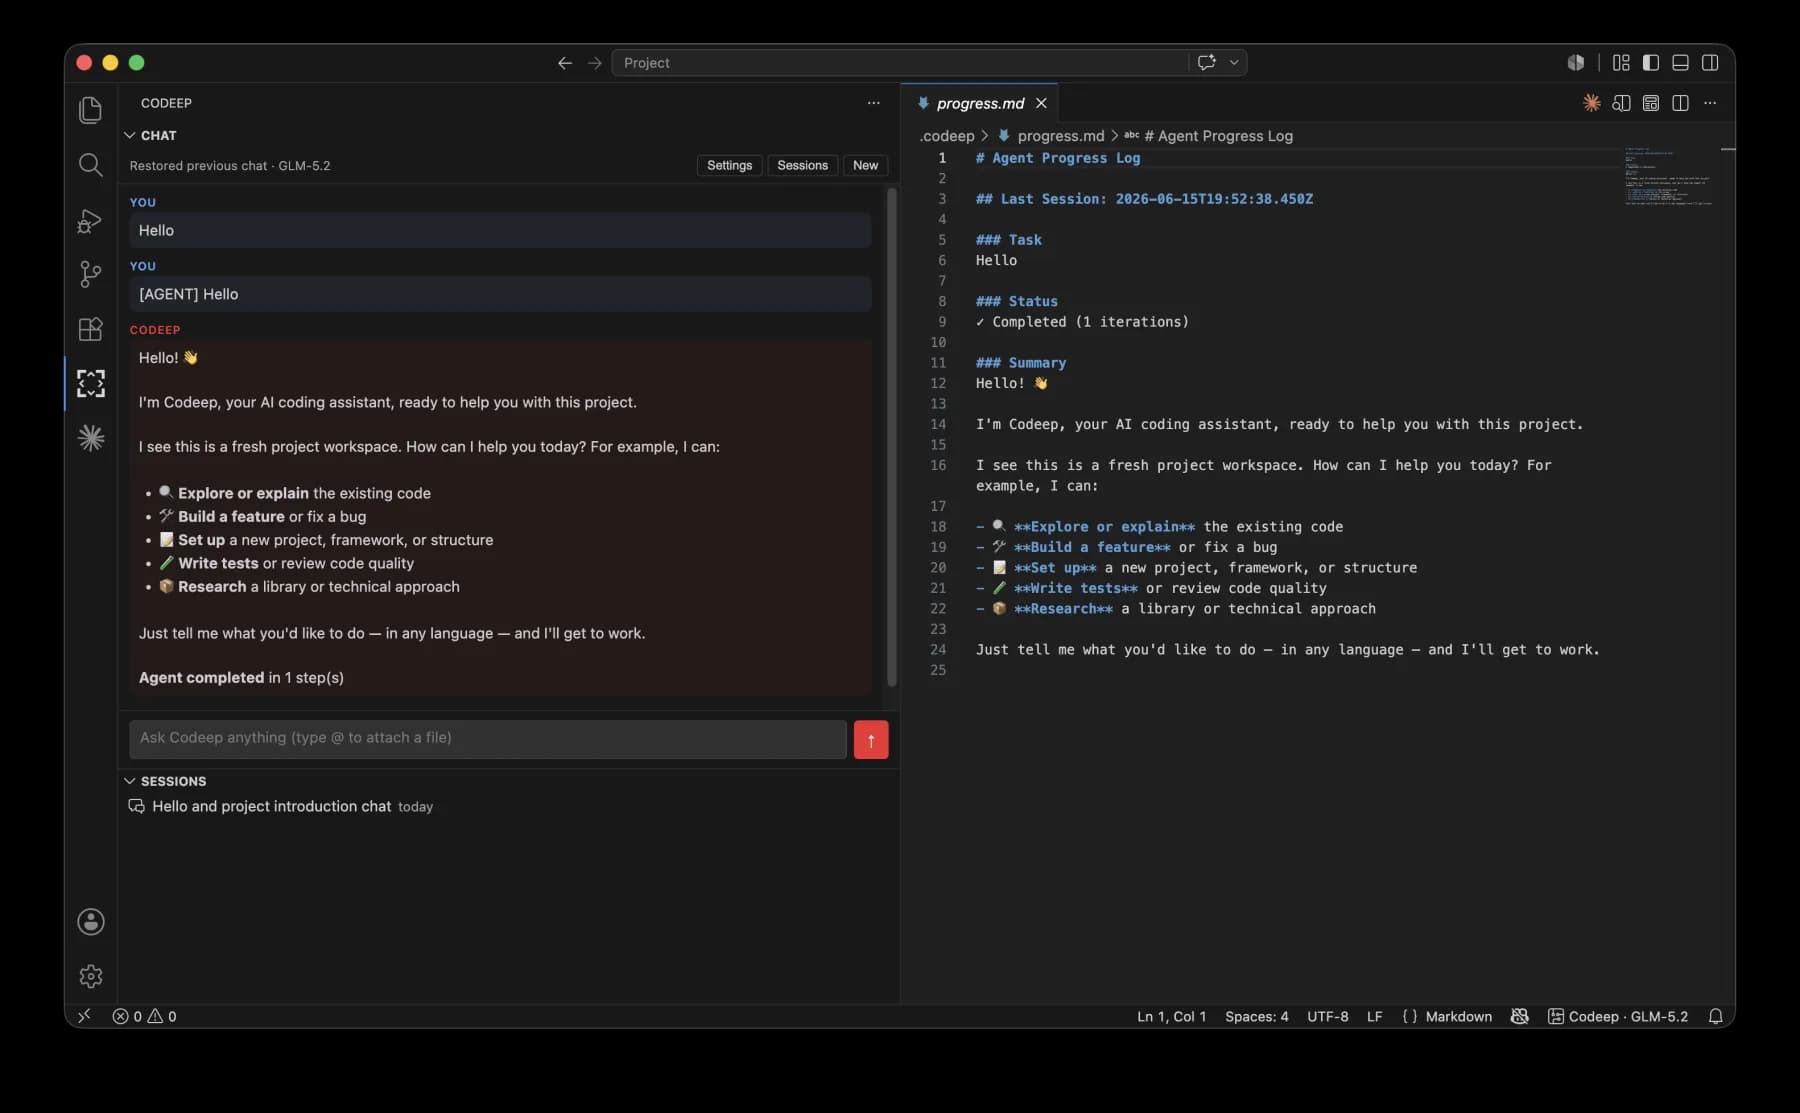Toggle the primary side bar visibility
This screenshot has height=1113, width=1800.
pyautogui.click(x=1651, y=63)
